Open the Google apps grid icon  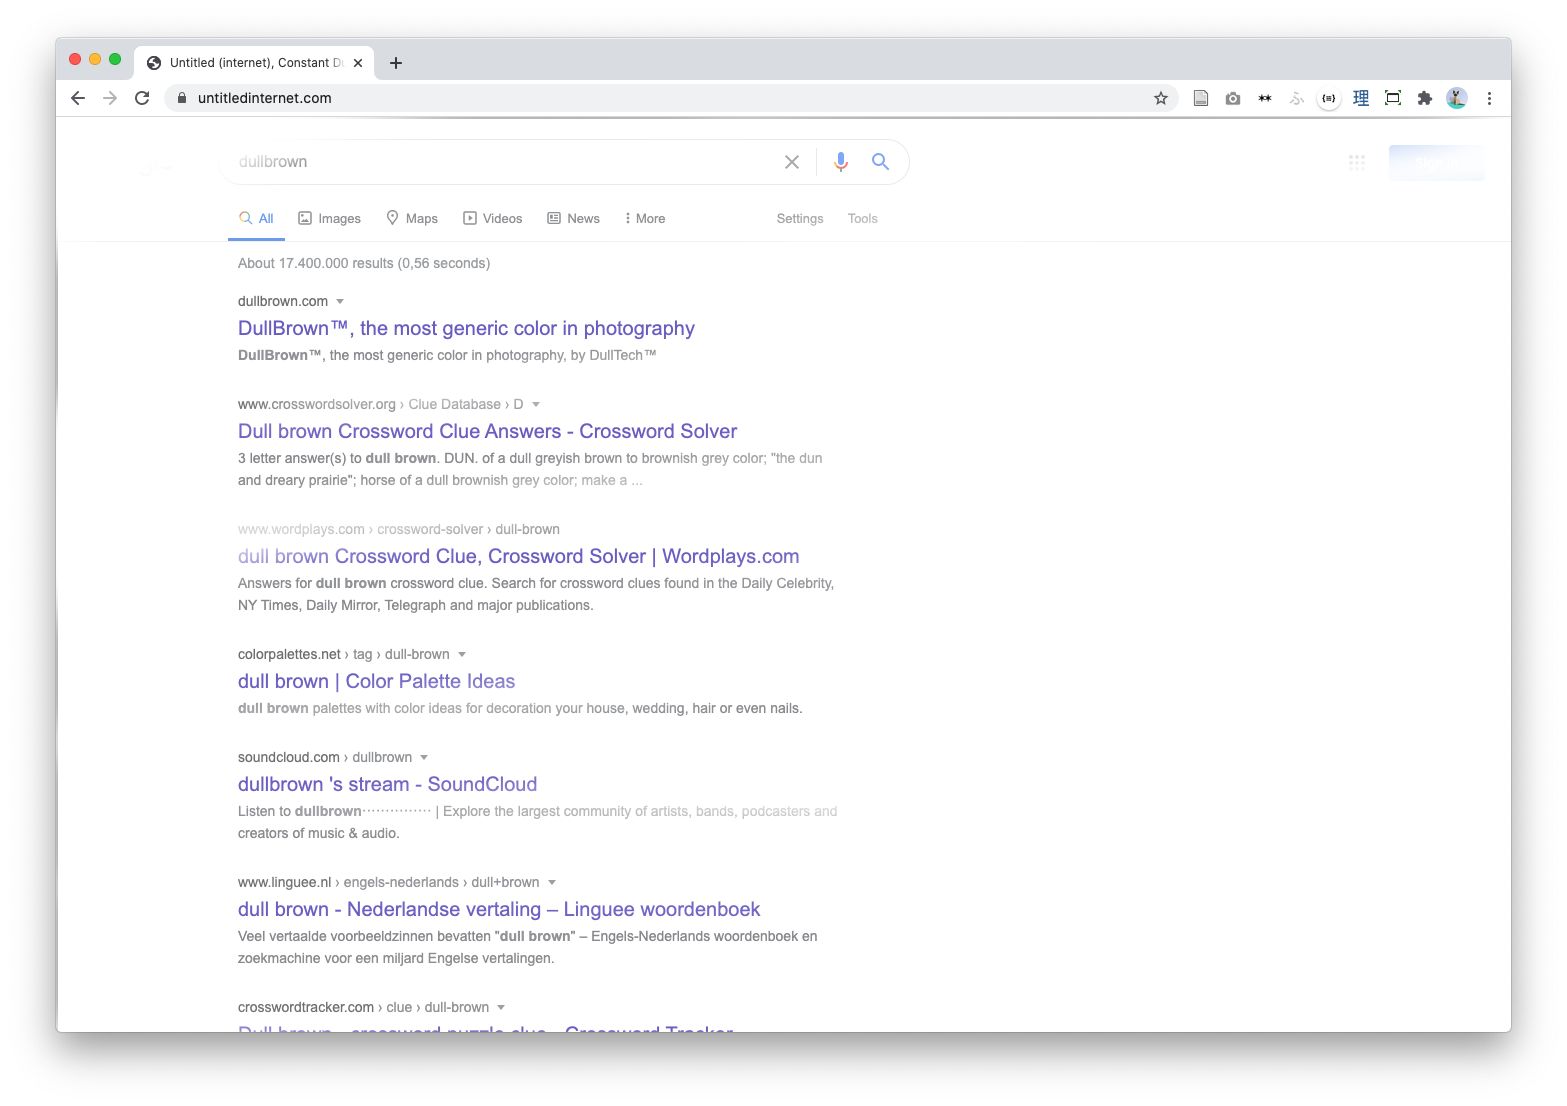[x=1356, y=162]
